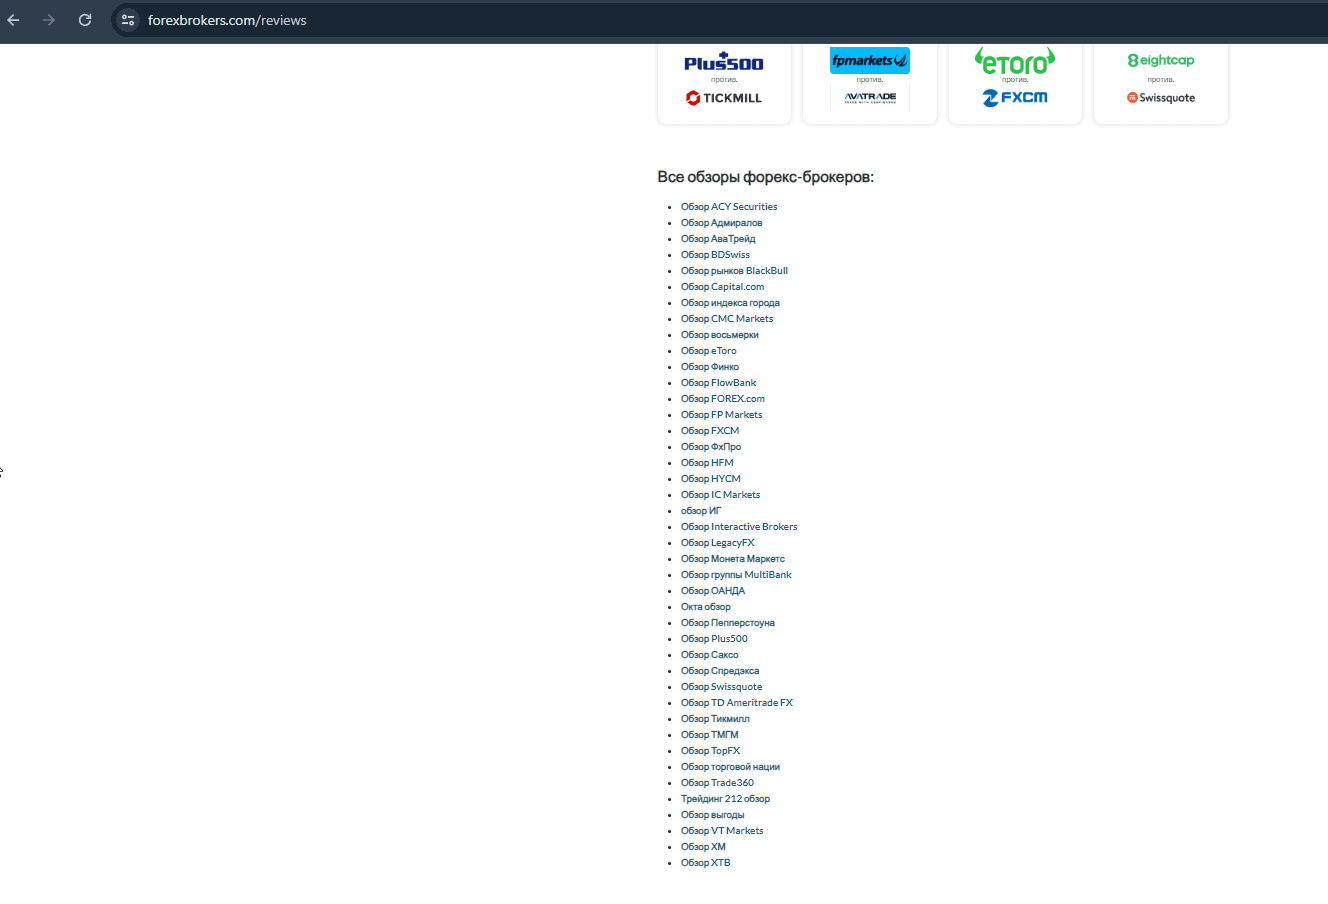Viewport: 1328px width, 904px height.
Task: Open the Обзор индекса города link
Action: (730, 303)
